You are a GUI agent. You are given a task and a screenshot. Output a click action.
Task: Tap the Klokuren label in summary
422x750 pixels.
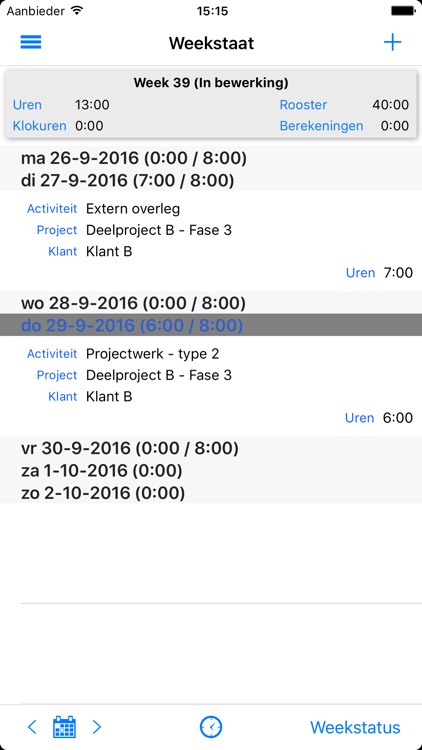pos(39,126)
